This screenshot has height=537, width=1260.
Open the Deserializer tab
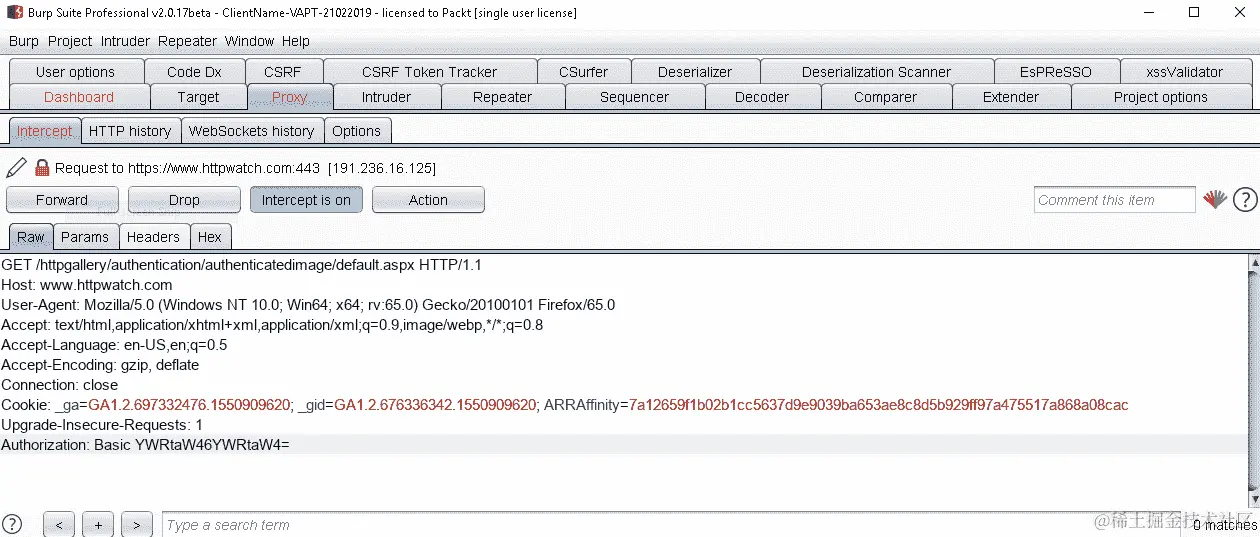click(x=695, y=72)
